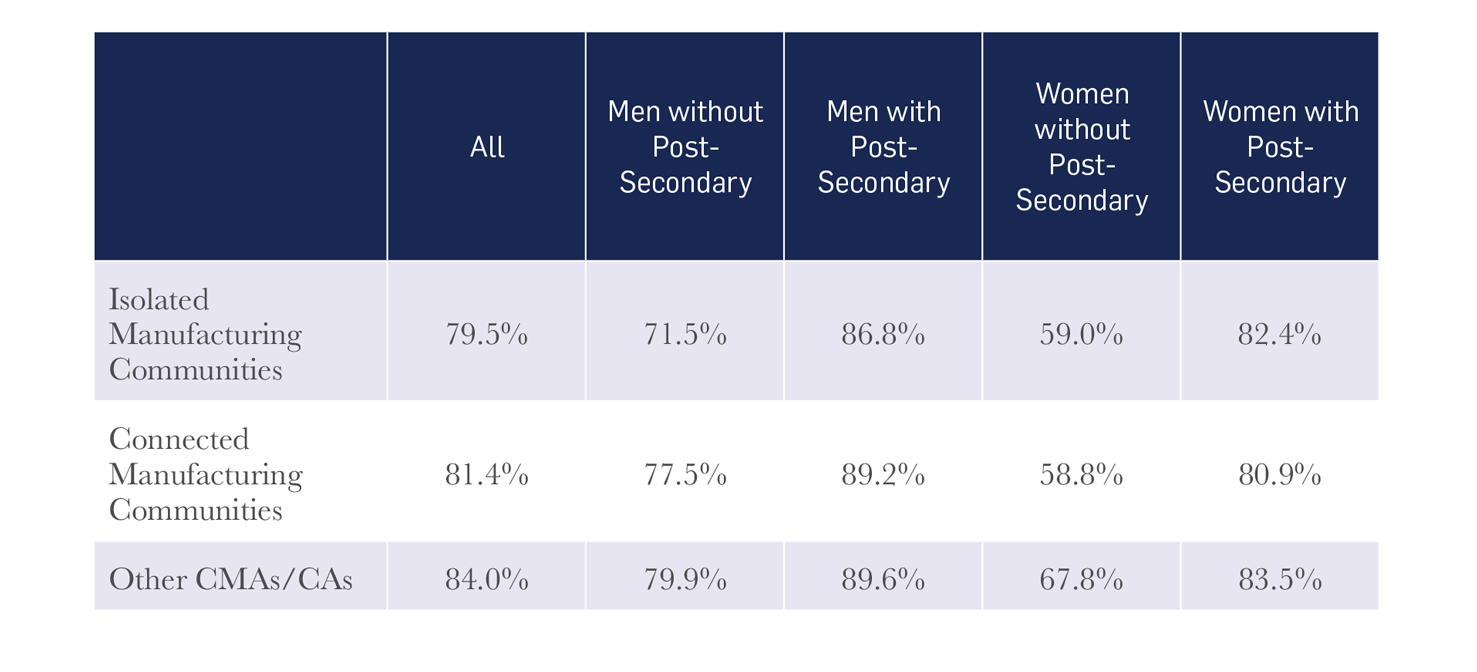Click the "All" column header
Viewport: 1477px width, 672px height.
487,147
